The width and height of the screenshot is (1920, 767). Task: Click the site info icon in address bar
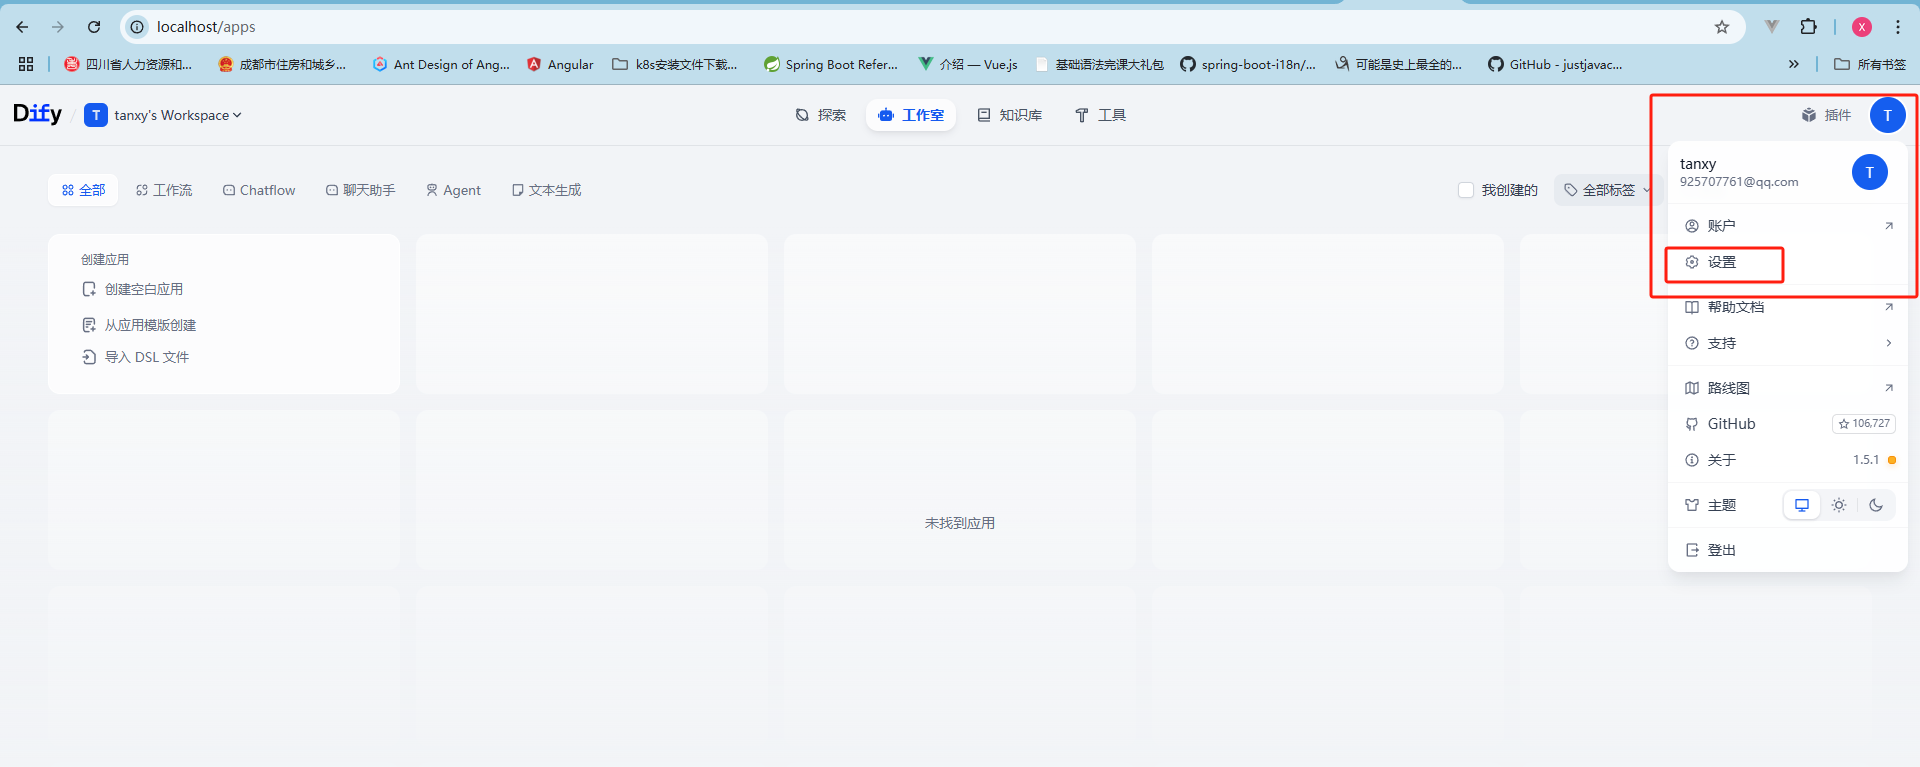[x=138, y=27]
